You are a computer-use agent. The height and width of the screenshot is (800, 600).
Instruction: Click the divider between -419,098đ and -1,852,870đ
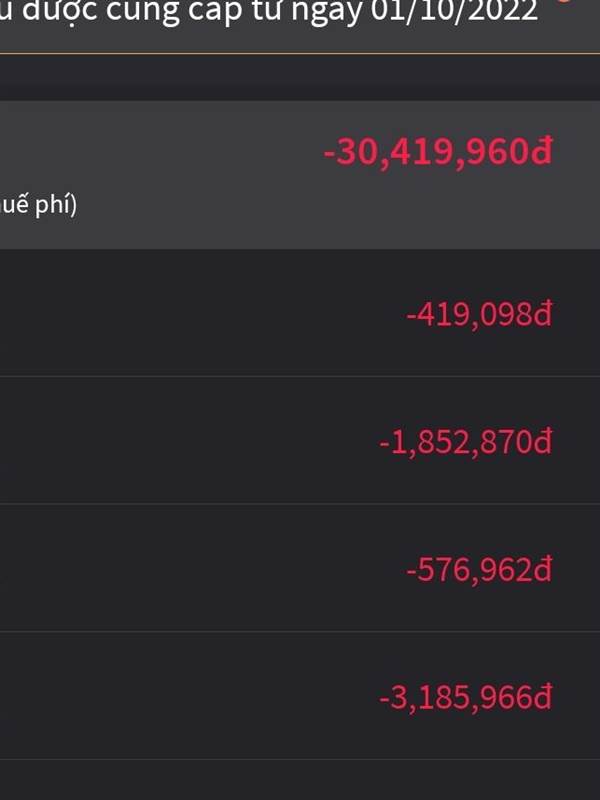[x=300, y=377]
